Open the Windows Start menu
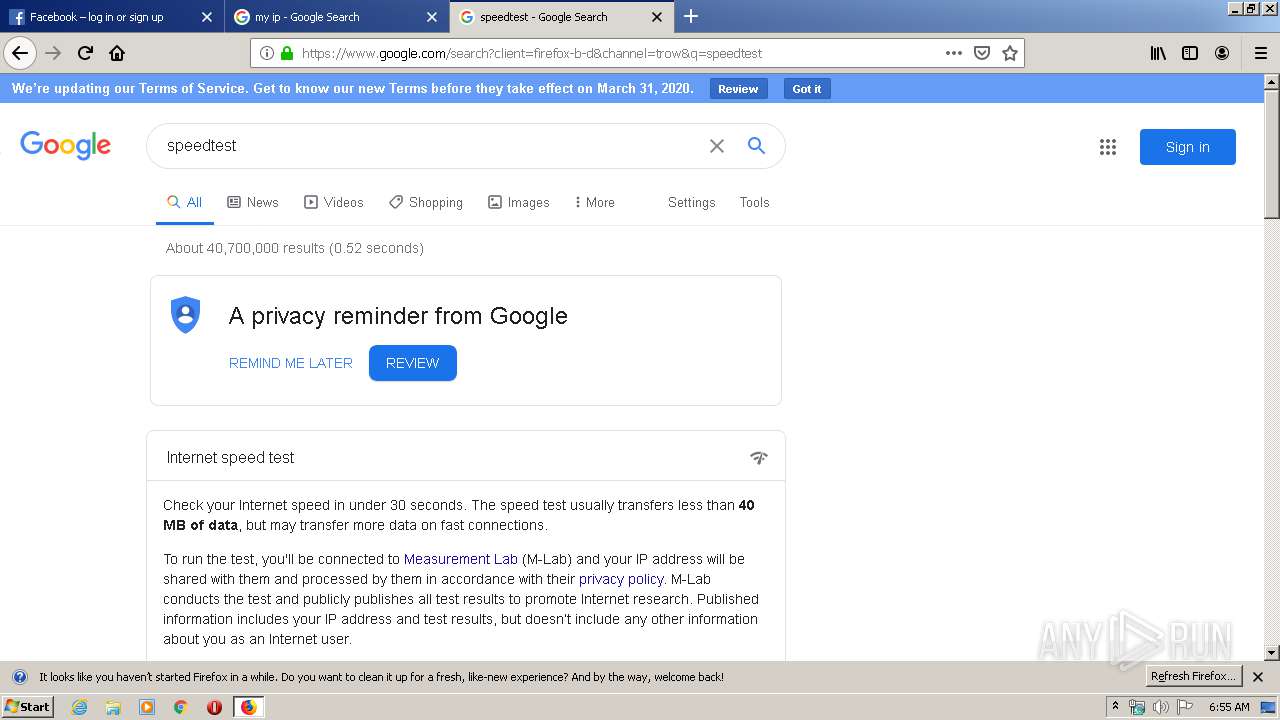 pyautogui.click(x=28, y=707)
